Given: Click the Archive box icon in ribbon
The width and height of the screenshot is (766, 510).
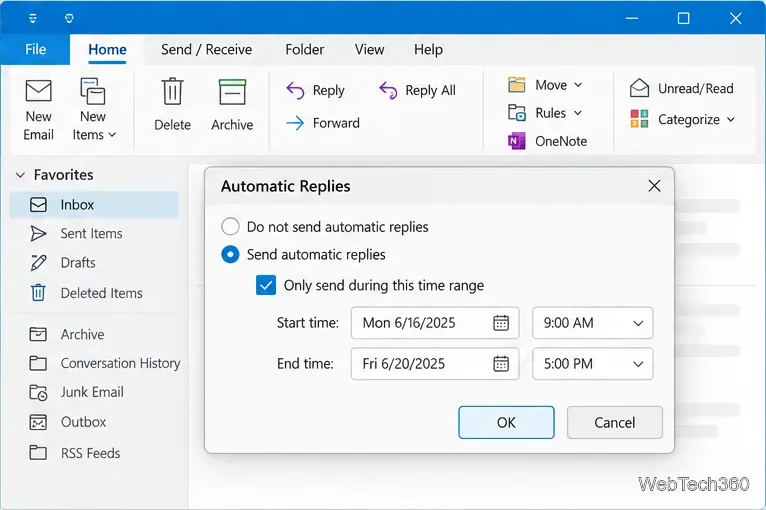Looking at the screenshot, I should 233,92.
